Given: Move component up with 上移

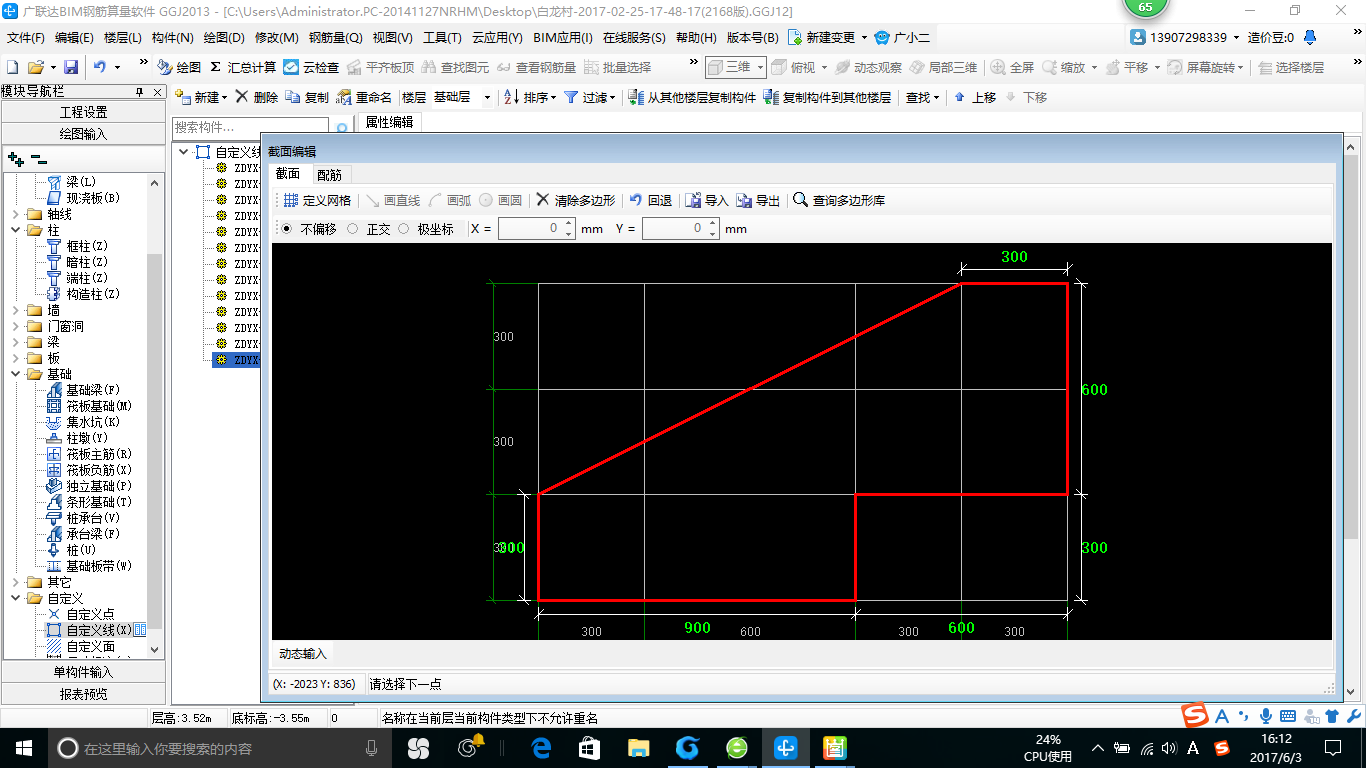Looking at the screenshot, I should (975, 97).
